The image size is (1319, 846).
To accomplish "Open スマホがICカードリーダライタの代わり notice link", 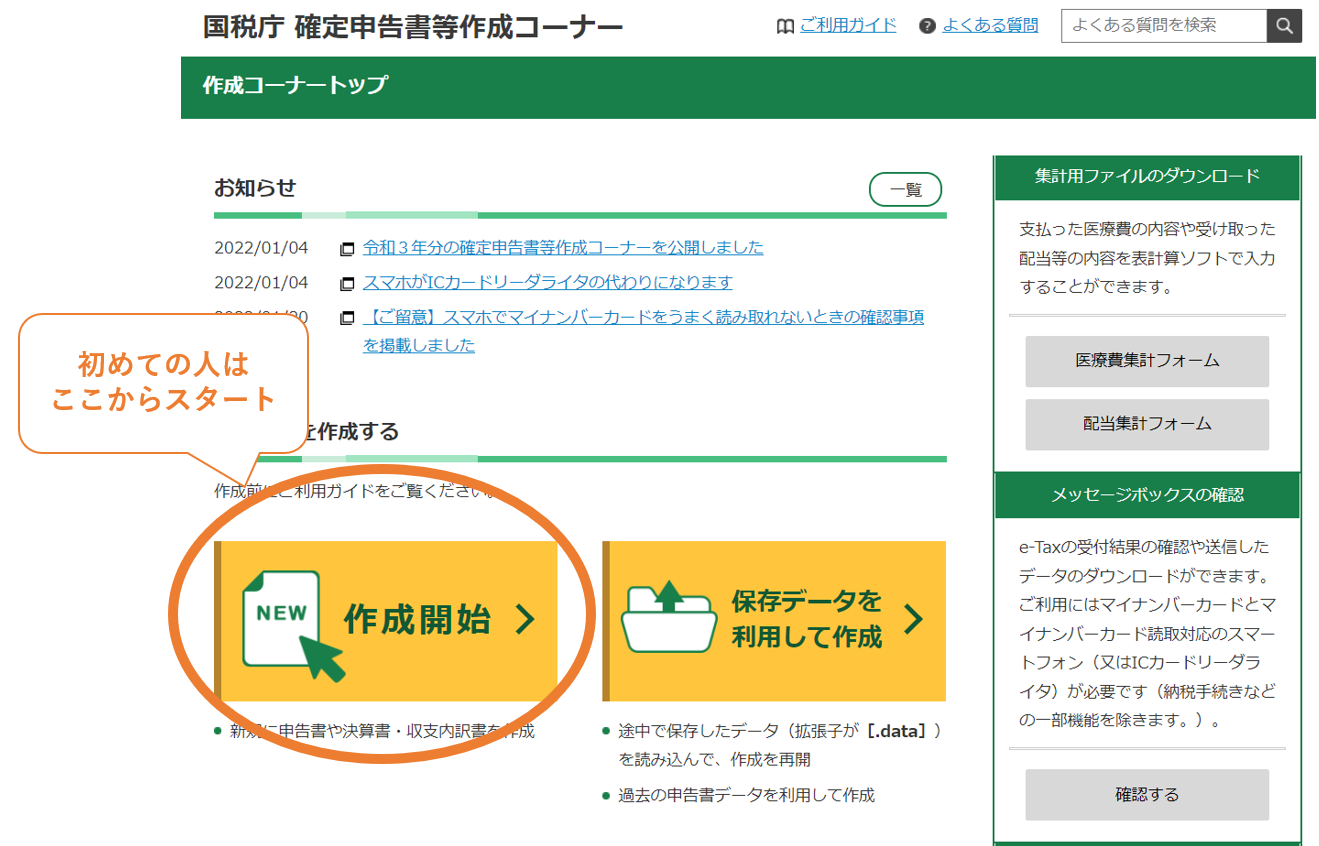I will click(x=547, y=282).
